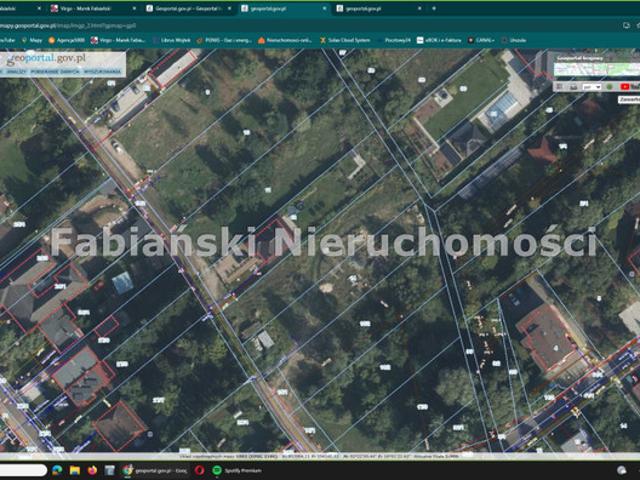
Task: Open the eBOK i e-Faktura bookmark
Action: [439, 40]
